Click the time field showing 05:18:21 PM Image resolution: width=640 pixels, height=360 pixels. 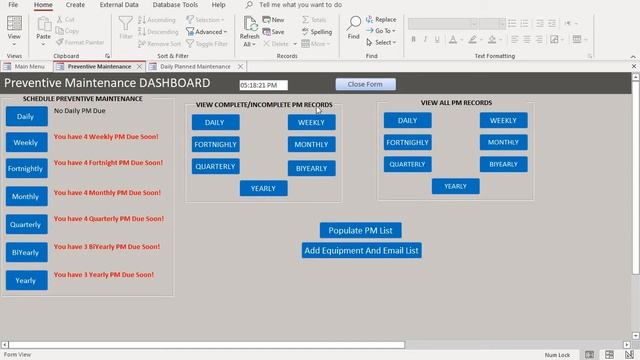coord(263,85)
